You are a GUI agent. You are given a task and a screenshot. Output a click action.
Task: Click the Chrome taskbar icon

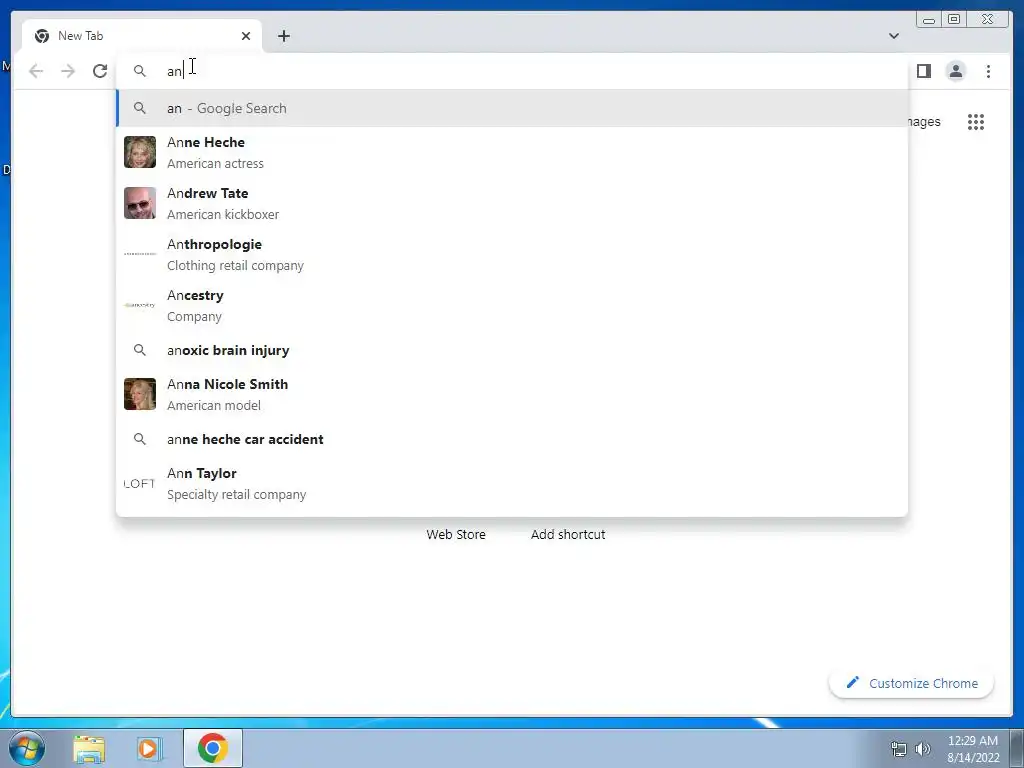213,748
